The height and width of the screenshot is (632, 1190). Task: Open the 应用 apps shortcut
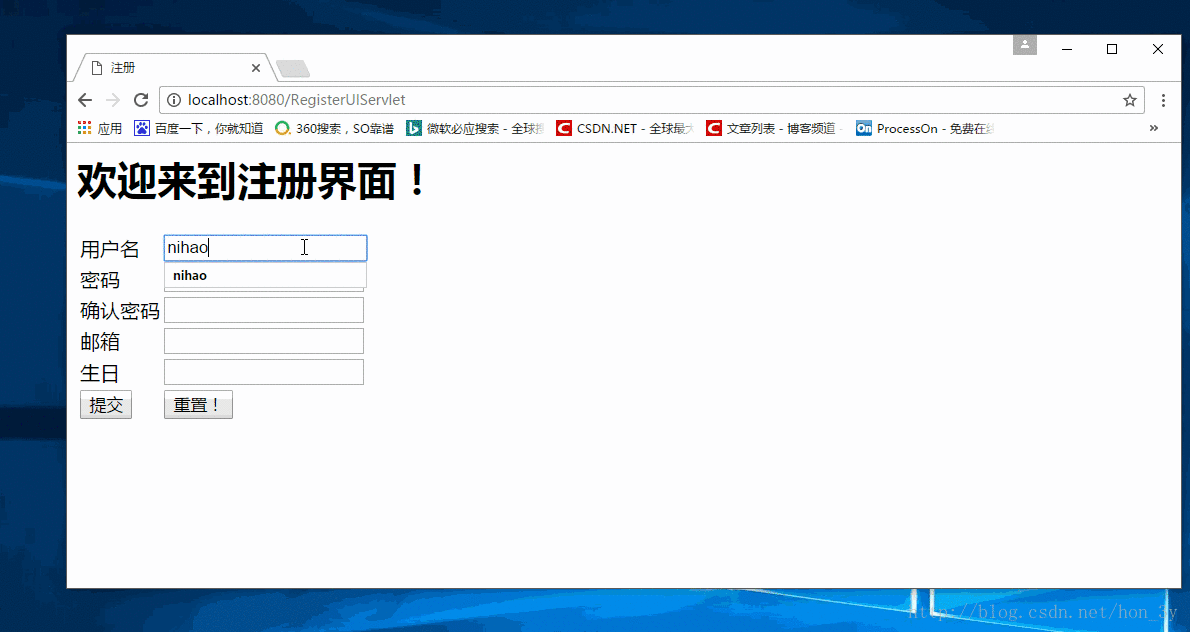[x=99, y=129]
